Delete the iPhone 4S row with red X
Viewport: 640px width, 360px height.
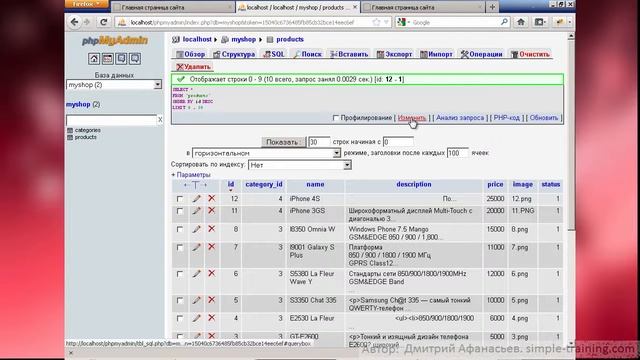pyautogui.click(x=211, y=198)
